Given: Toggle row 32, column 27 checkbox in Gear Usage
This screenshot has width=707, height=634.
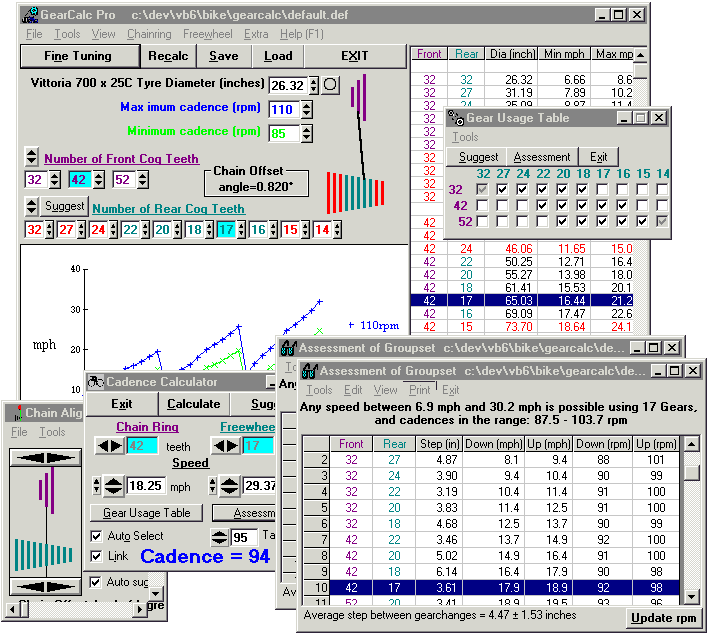Looking at the screenshot, I should (x=502, y=189).
